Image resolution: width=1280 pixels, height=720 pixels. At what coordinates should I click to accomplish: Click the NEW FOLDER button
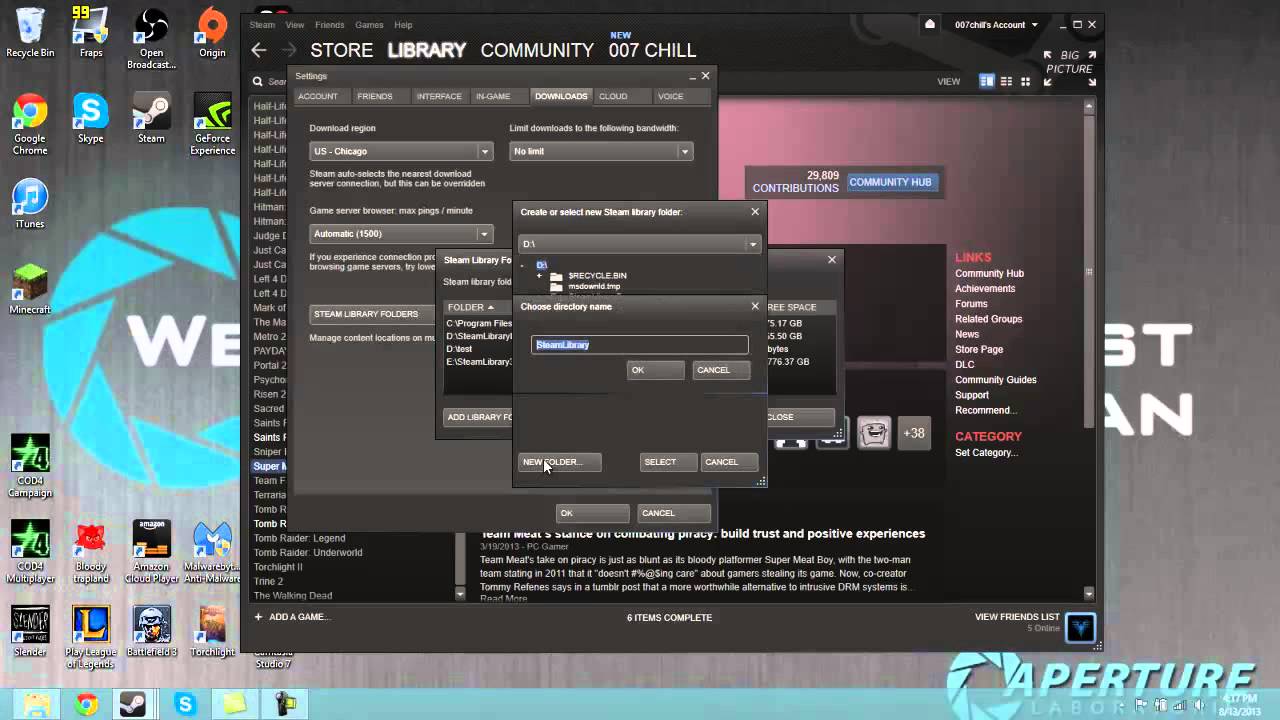pyautogui.click(x=559, y=462)
